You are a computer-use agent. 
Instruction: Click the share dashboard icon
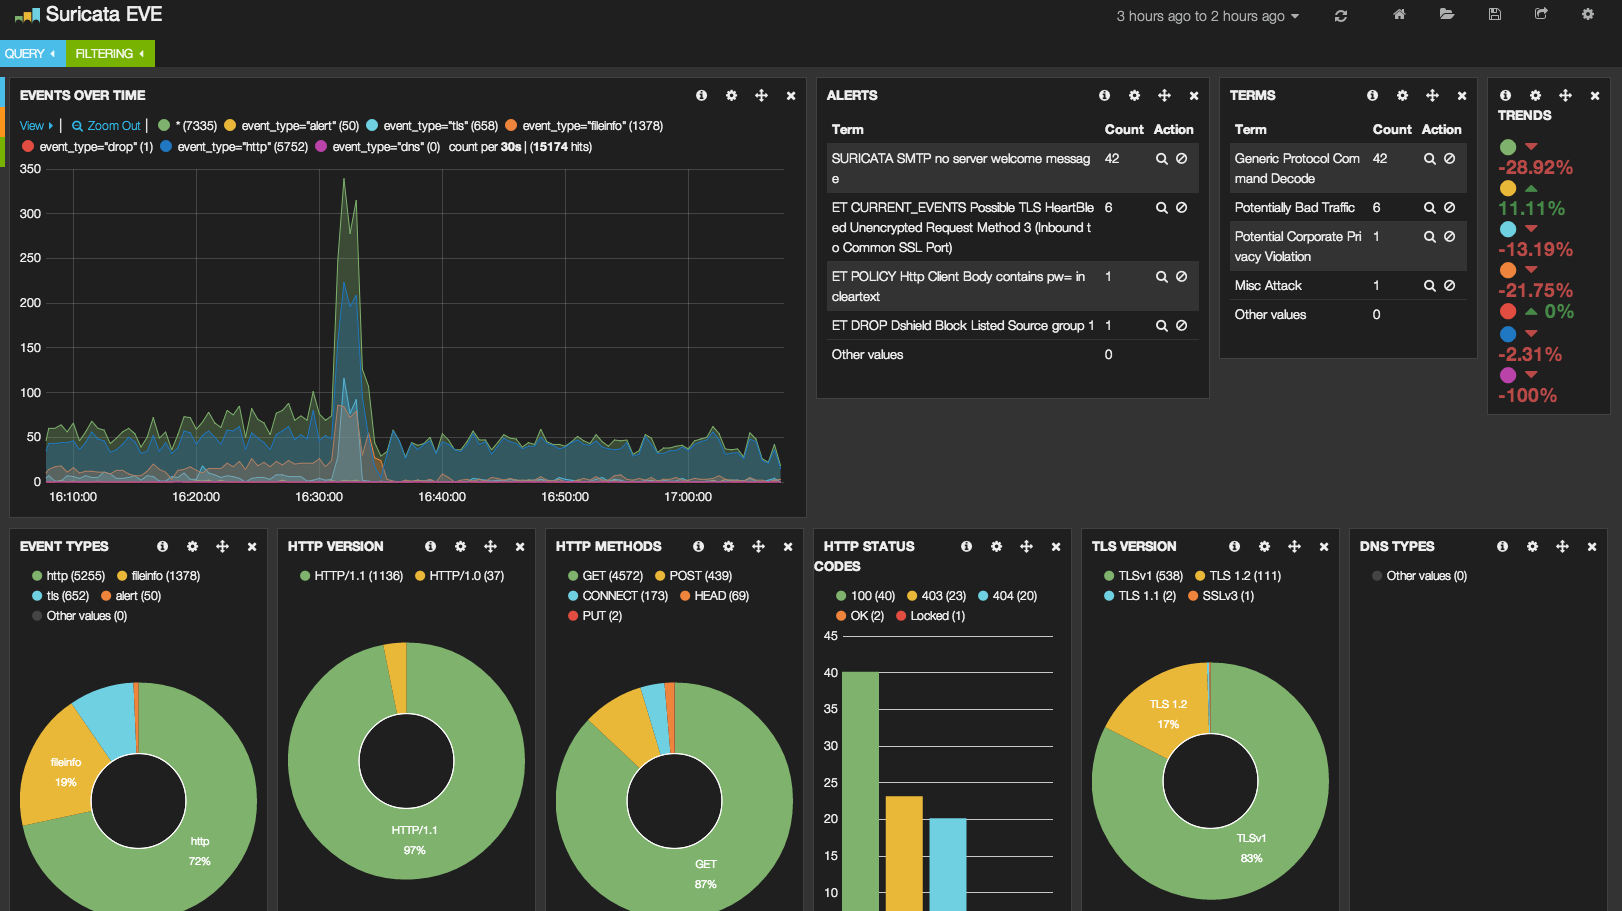pyautogui.click(x=1541, y=15)
